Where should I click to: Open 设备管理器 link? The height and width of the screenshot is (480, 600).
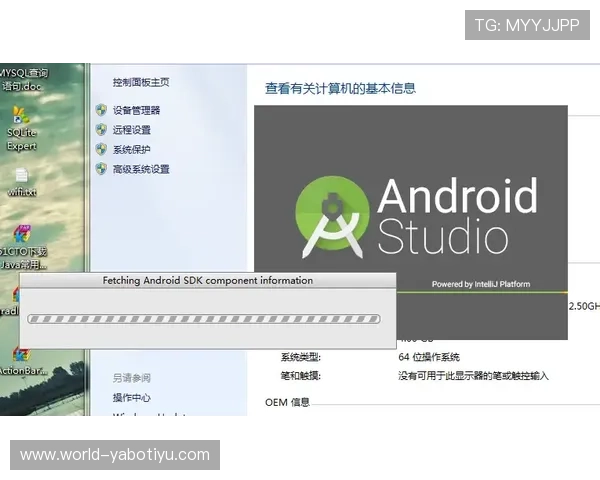point(136,111)
